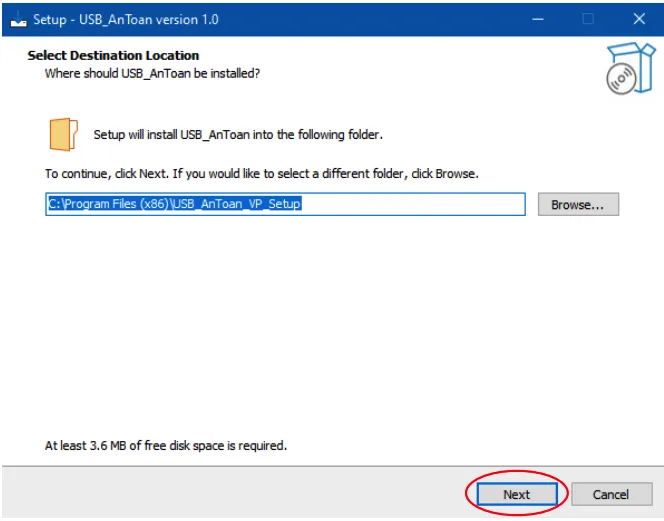The width and height of the screenshot is (664, 521).
Task: Proceed by clicking the Next button
Action: click(x=516, y=494)
